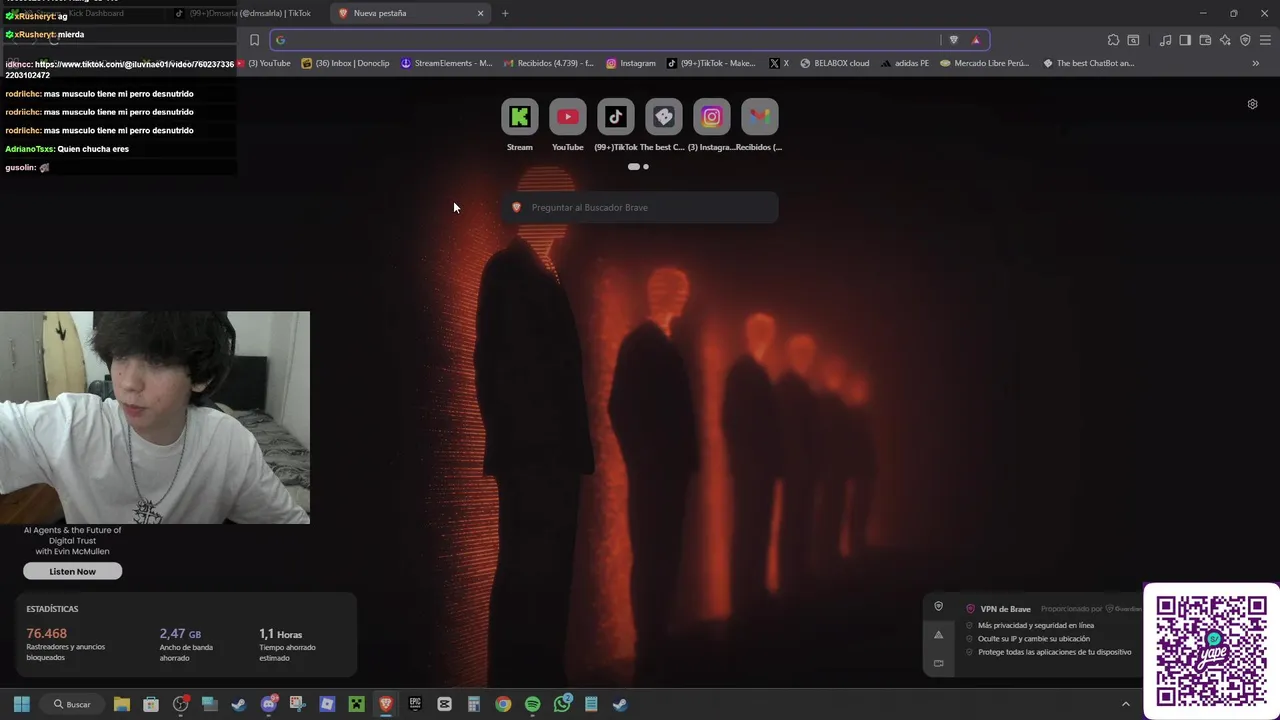Open Spotify from the taskbar
1280x720 pixels.
tap(532, 704)
